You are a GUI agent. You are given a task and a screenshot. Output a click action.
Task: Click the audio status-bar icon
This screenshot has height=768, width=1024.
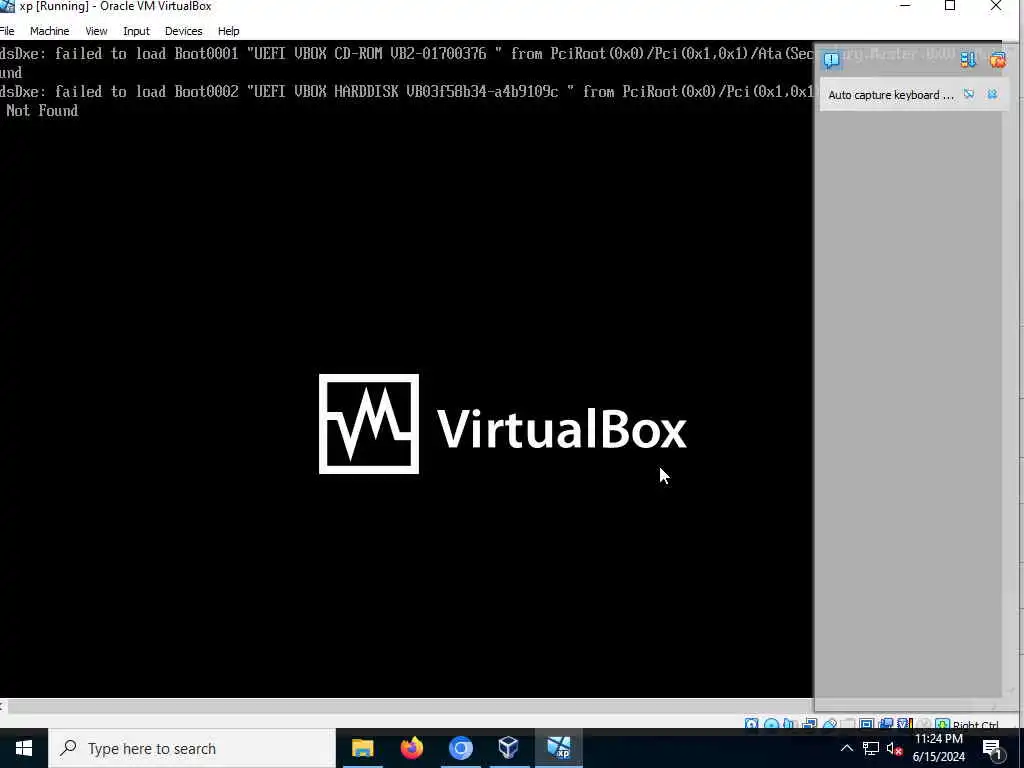pos(790,724)
